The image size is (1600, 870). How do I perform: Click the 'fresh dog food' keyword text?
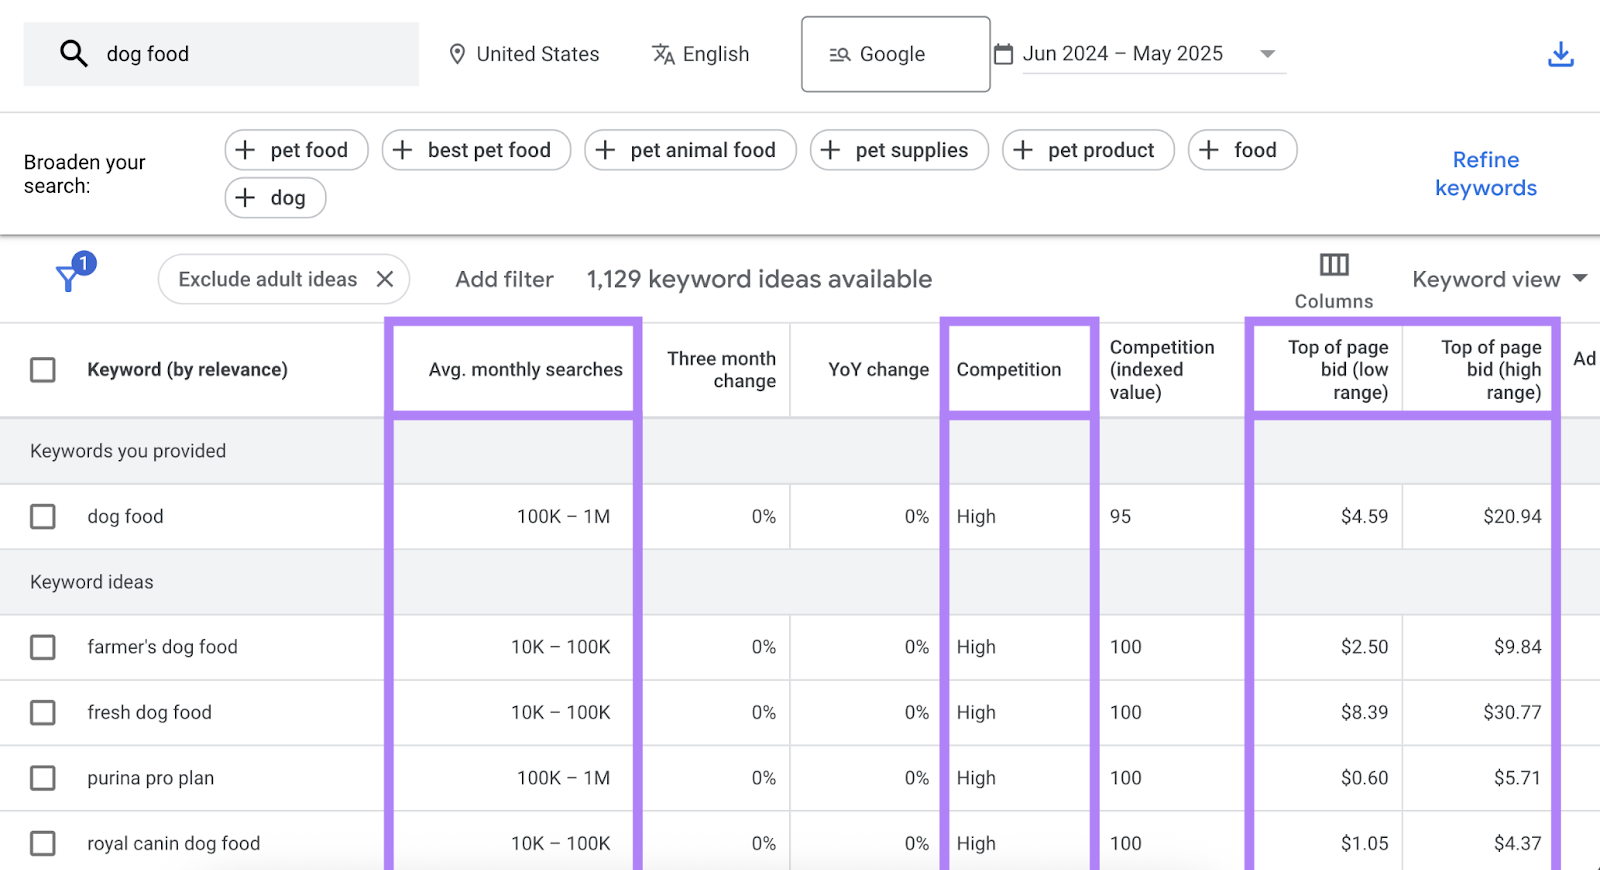pos(149,713)
